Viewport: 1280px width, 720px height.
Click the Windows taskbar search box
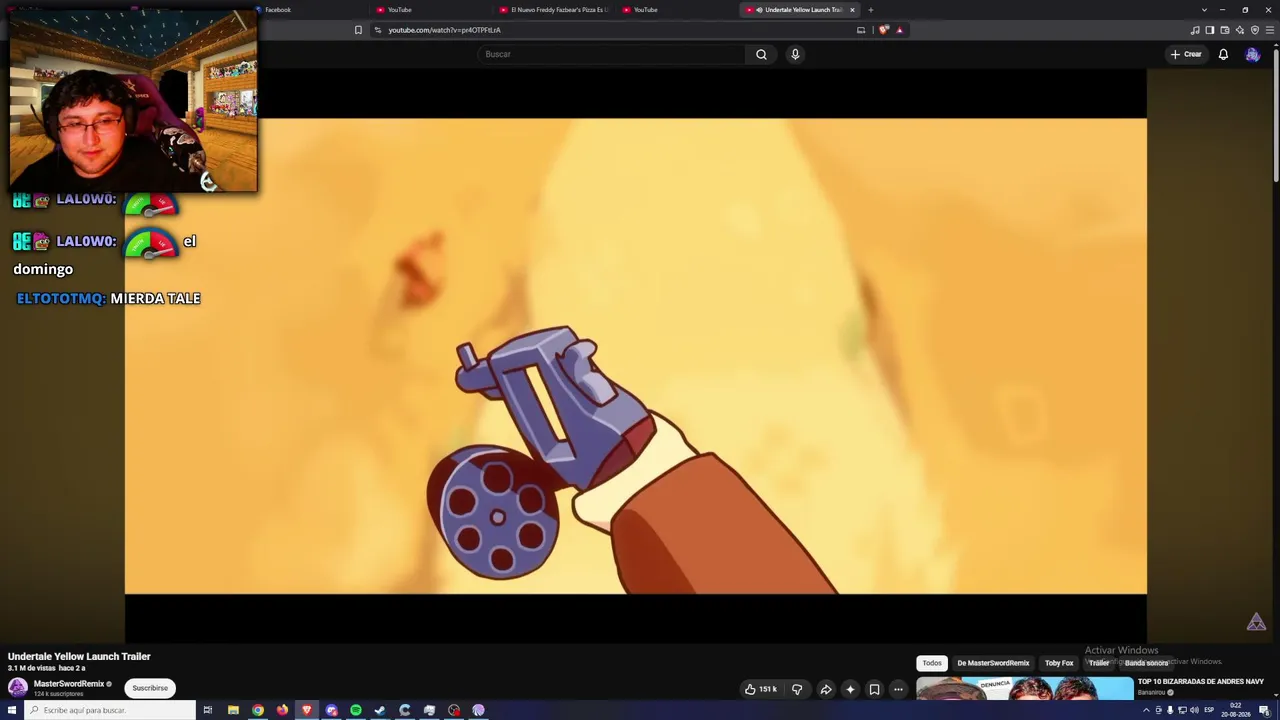tap(110, 710)
